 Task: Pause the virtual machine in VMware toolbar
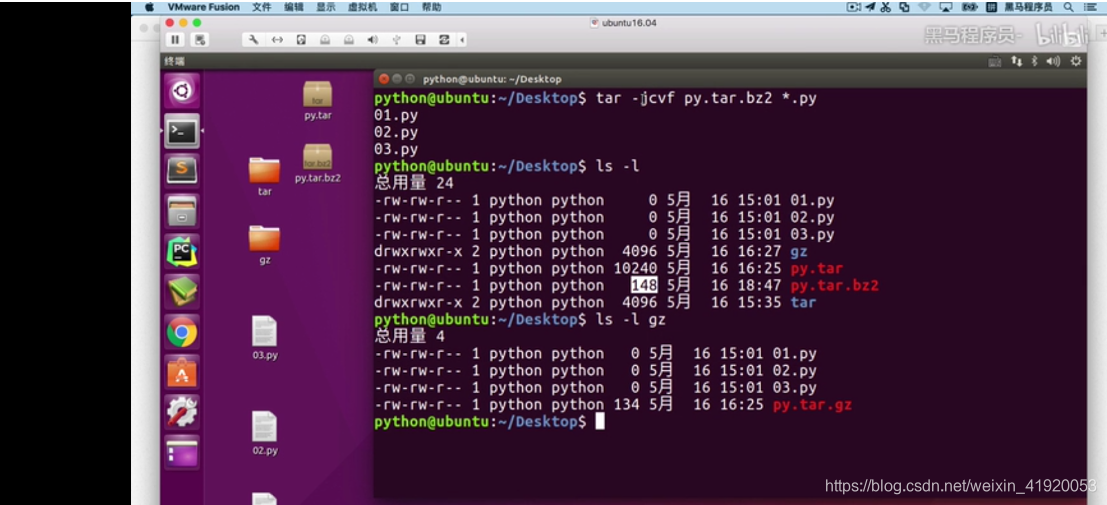(x=175, y=40)
